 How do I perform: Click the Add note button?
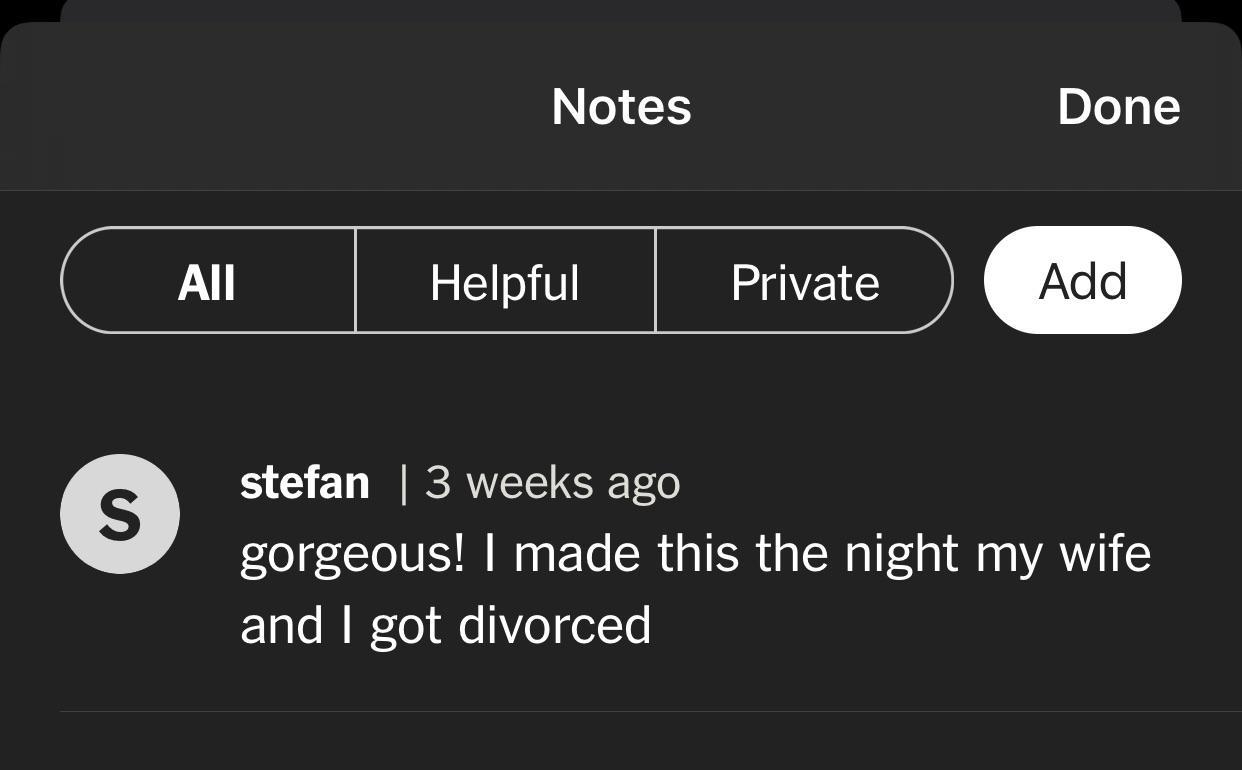click(1082, 280)
